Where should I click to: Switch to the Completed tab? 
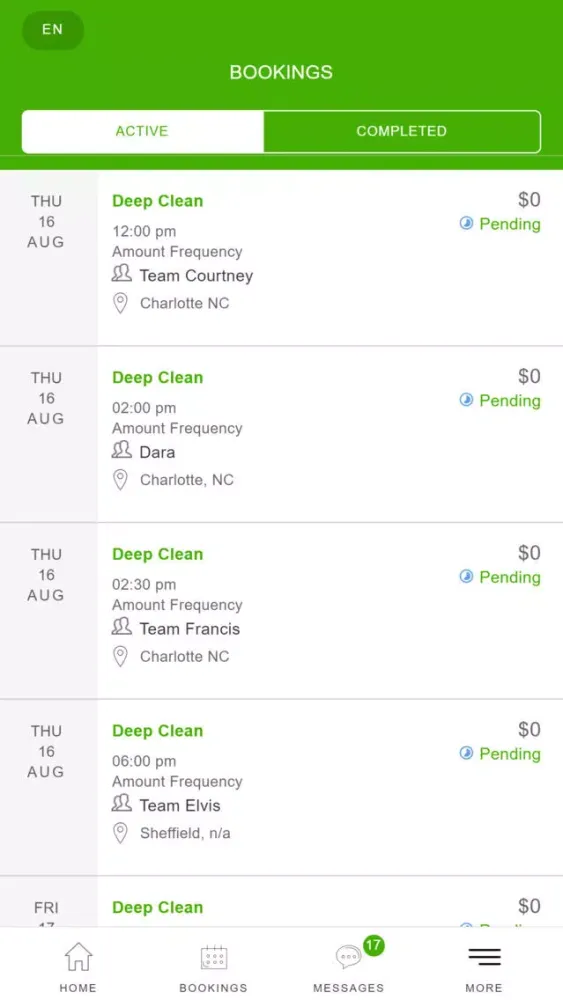point(402,131)
